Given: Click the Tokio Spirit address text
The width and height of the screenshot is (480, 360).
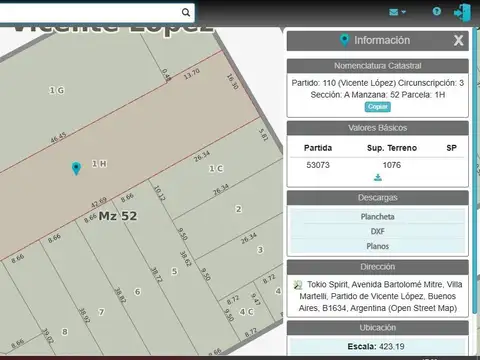Looking at the screenshot, I should pyautogui.click(x=381, y=296).
